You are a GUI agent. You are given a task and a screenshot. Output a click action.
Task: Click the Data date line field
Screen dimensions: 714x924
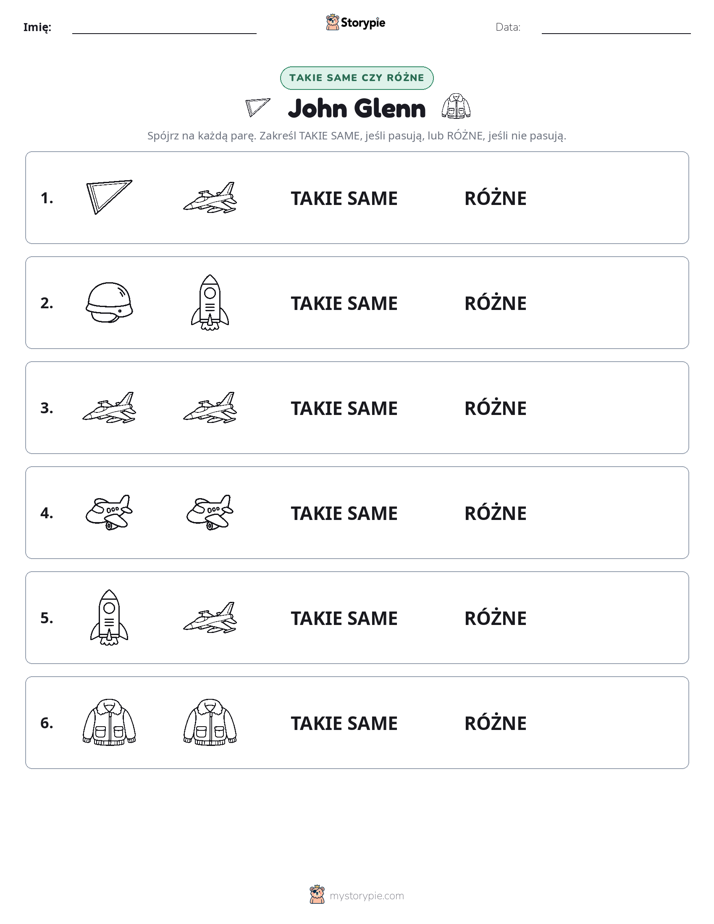tap(616, 27)
